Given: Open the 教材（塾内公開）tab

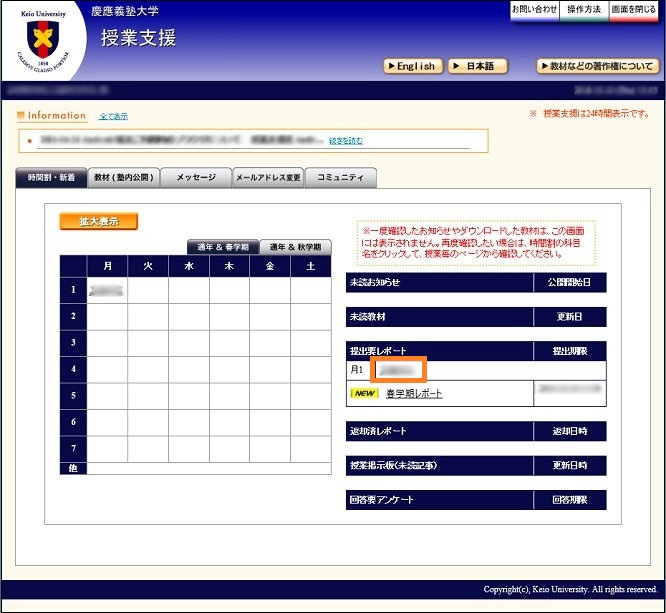Looking at the screenshot, I should tap(124, 178).
